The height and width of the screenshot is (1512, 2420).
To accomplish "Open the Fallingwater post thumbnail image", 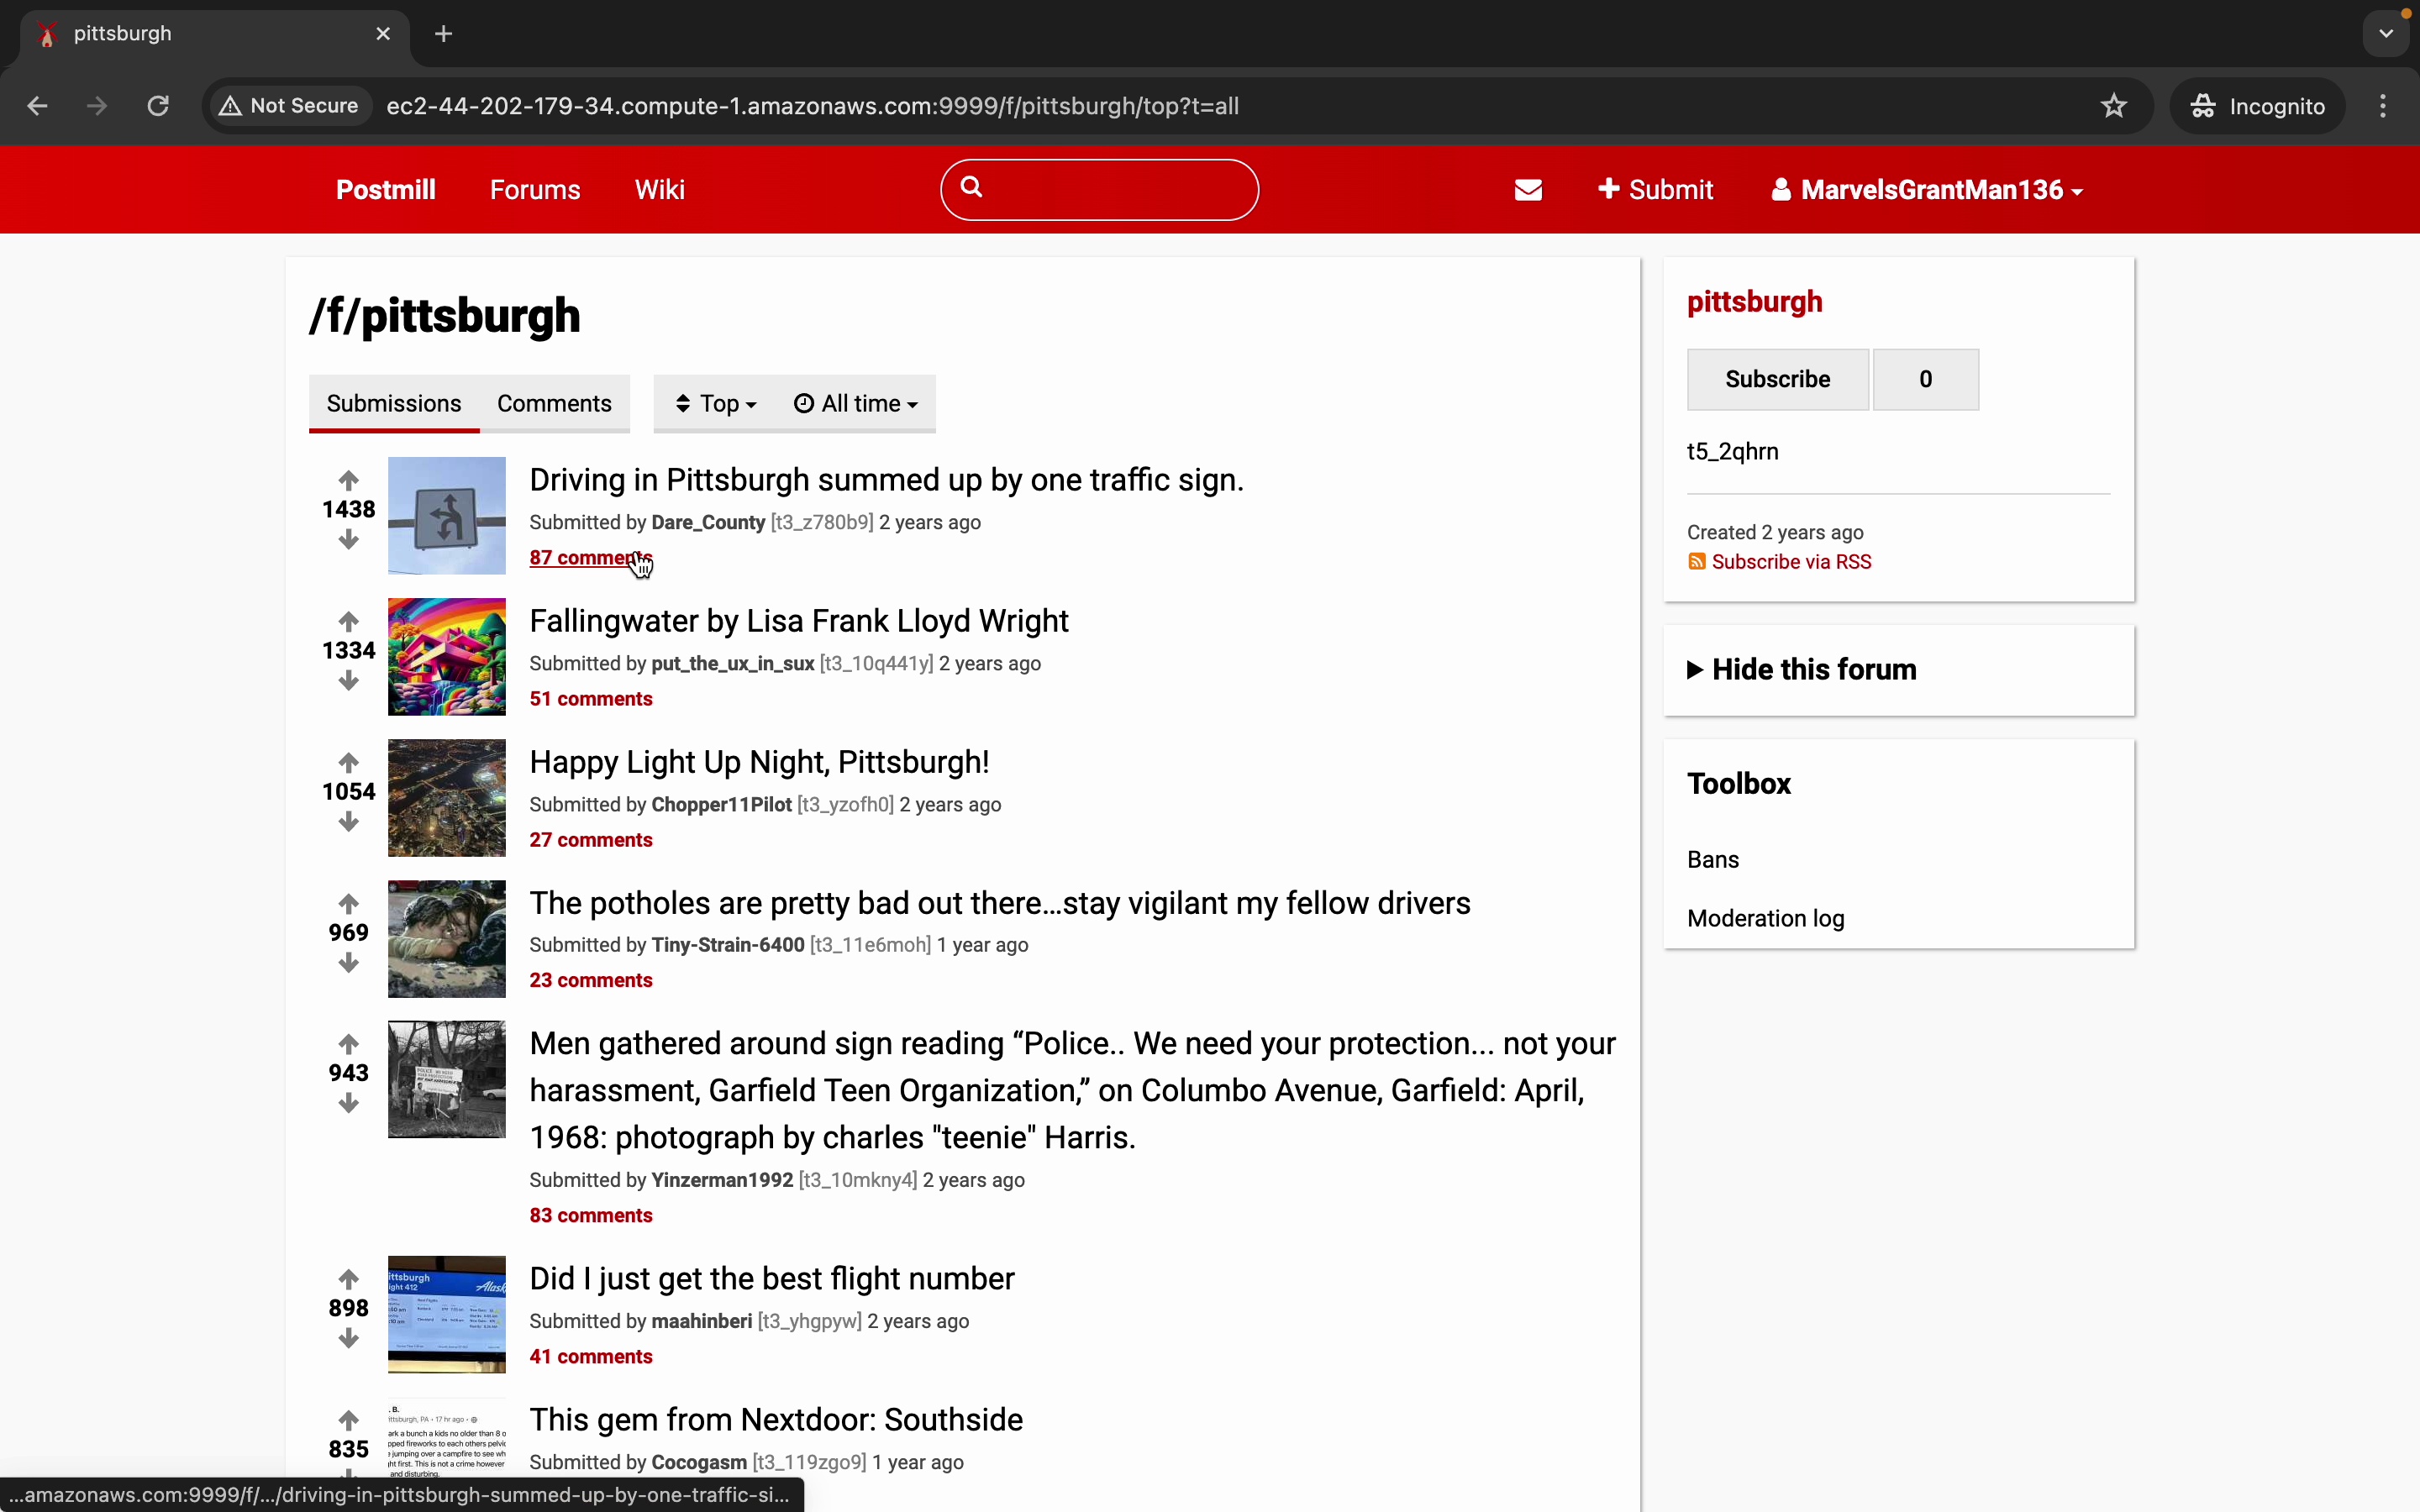I will (447, 657).
